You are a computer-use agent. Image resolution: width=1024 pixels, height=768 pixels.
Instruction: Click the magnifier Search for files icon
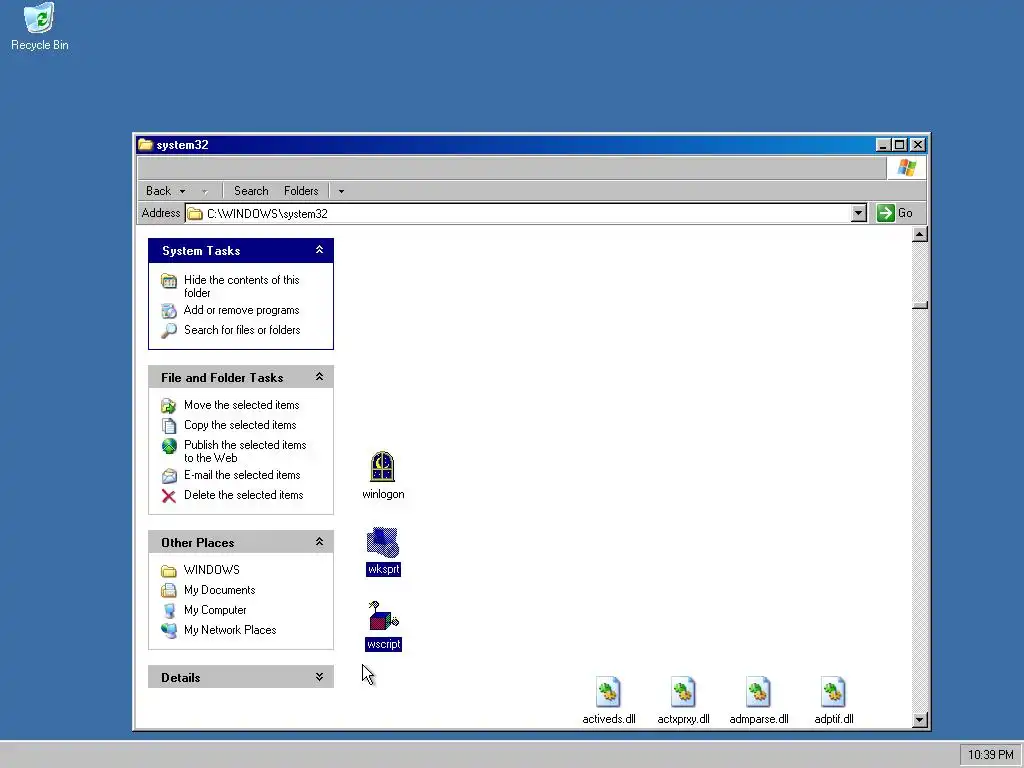[168, 330]
